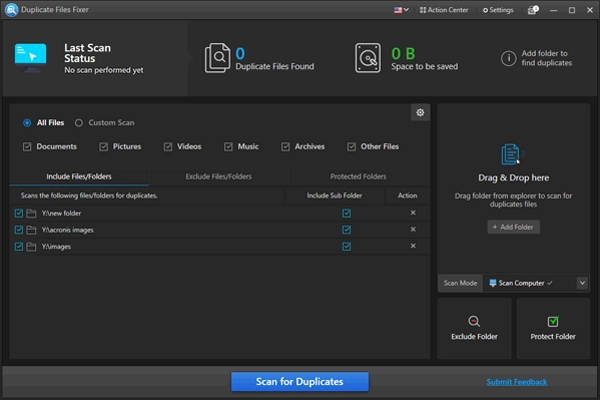Remove Y:\images with X icon
The width and height of the screenshot is (600, 400).
coord(413,246)
